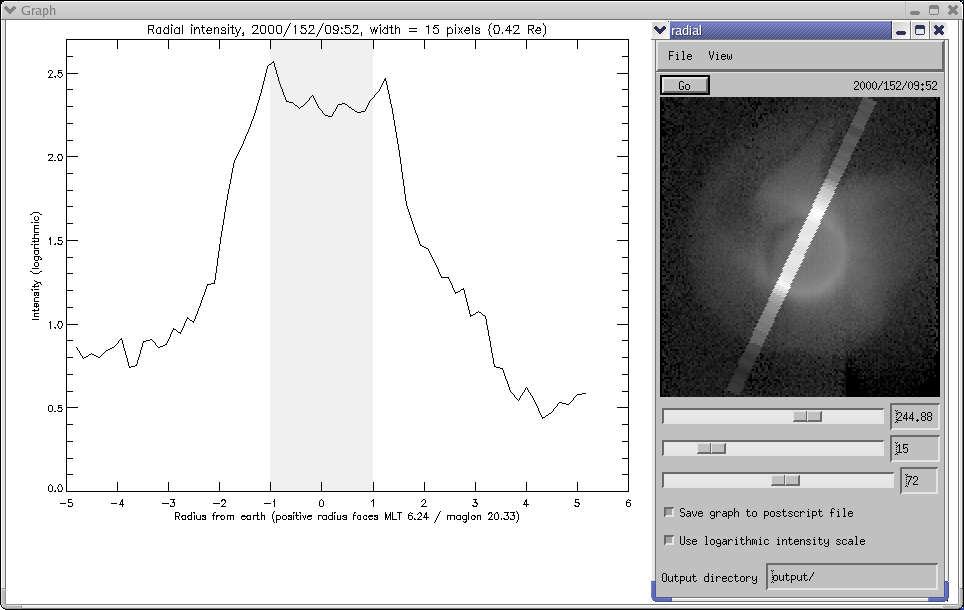Click the value field showing 72
This screenshot has height=610, width=964.
pyautogui.click(x=919, y=480)
